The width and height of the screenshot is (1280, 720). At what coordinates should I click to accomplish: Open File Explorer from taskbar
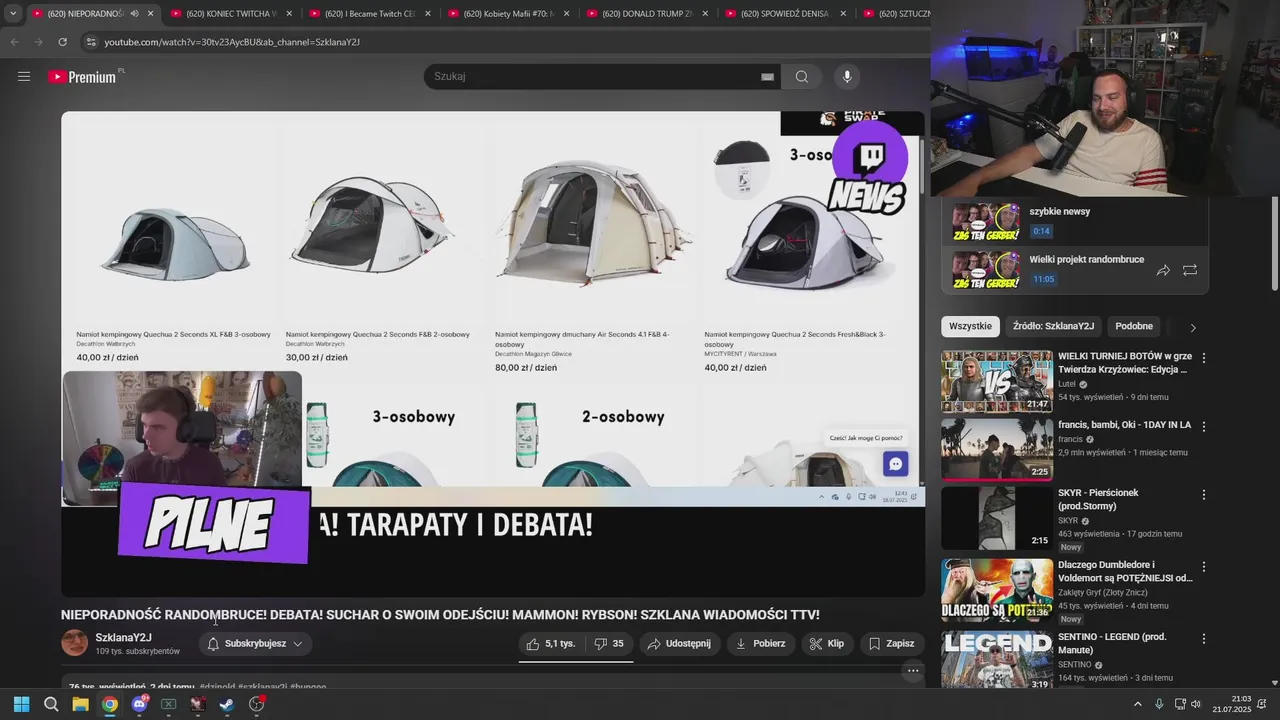(x=80, y=704)
